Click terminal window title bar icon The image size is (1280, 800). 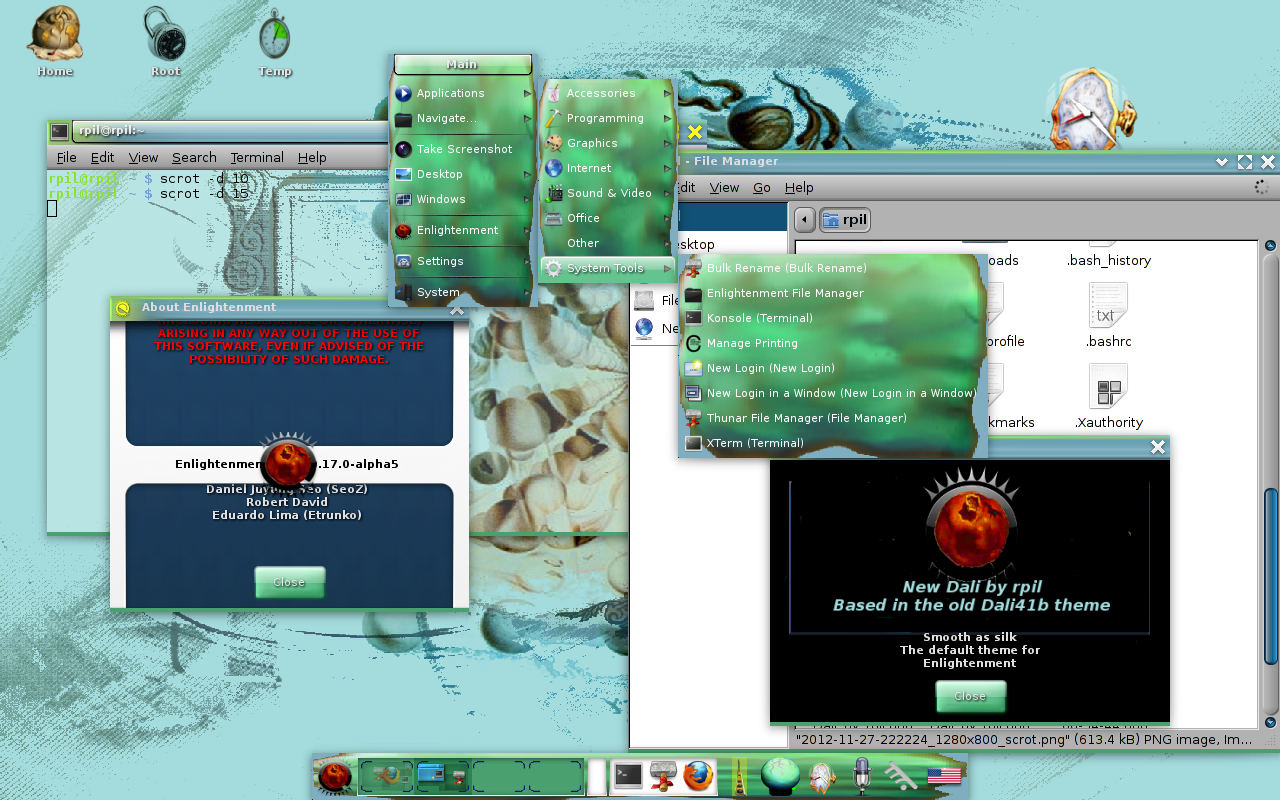pyautogui.click(x=60, y=131)
